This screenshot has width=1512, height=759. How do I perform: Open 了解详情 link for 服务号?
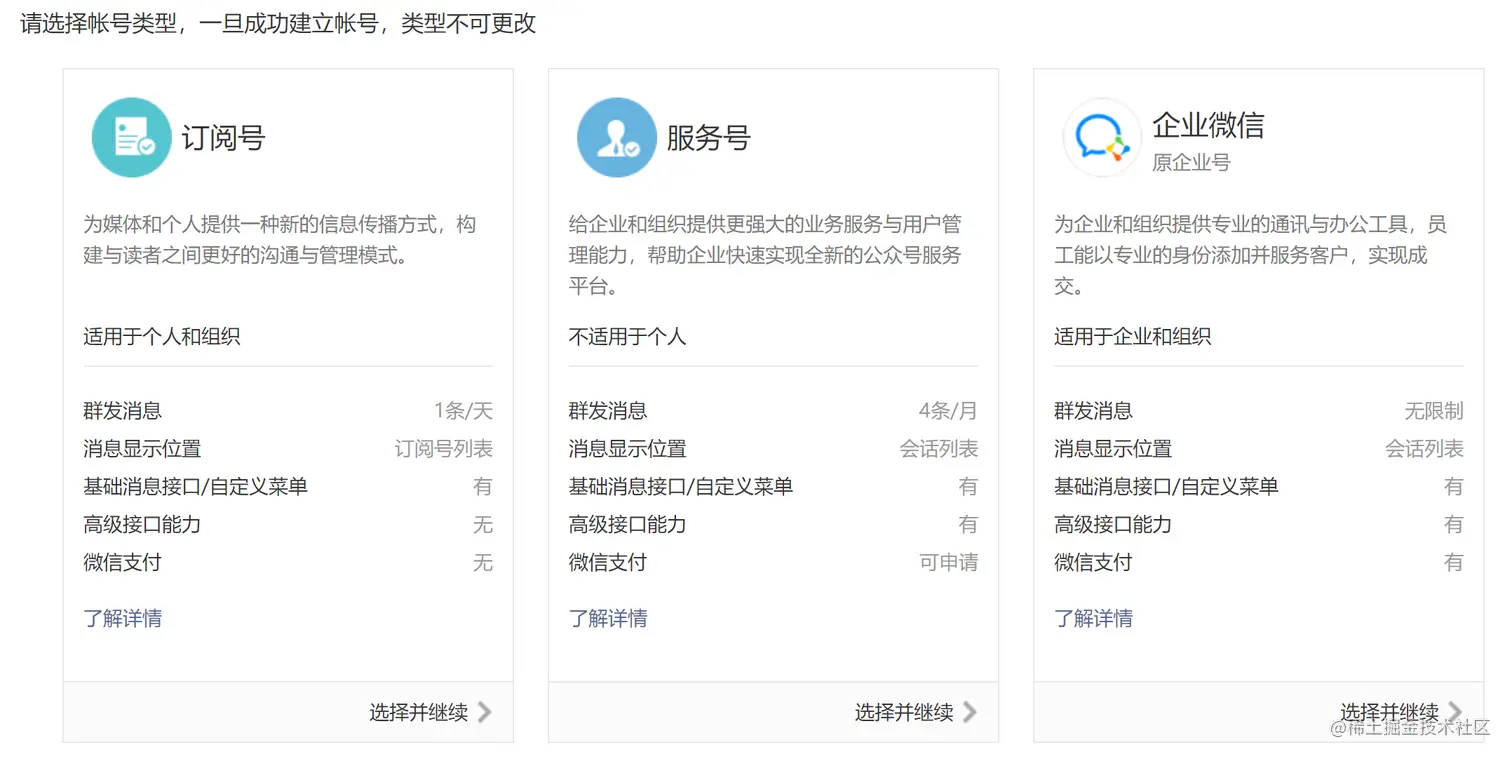pyautogui.click(x=608, y=618)
